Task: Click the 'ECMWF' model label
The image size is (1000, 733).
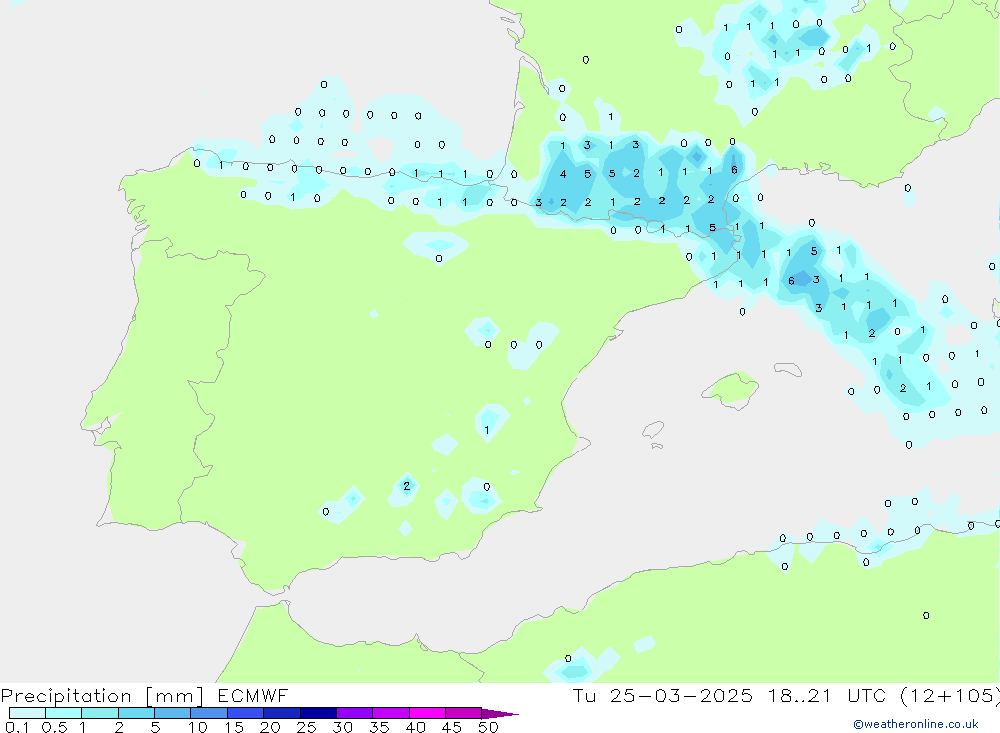Action: [x=253, y=695]
